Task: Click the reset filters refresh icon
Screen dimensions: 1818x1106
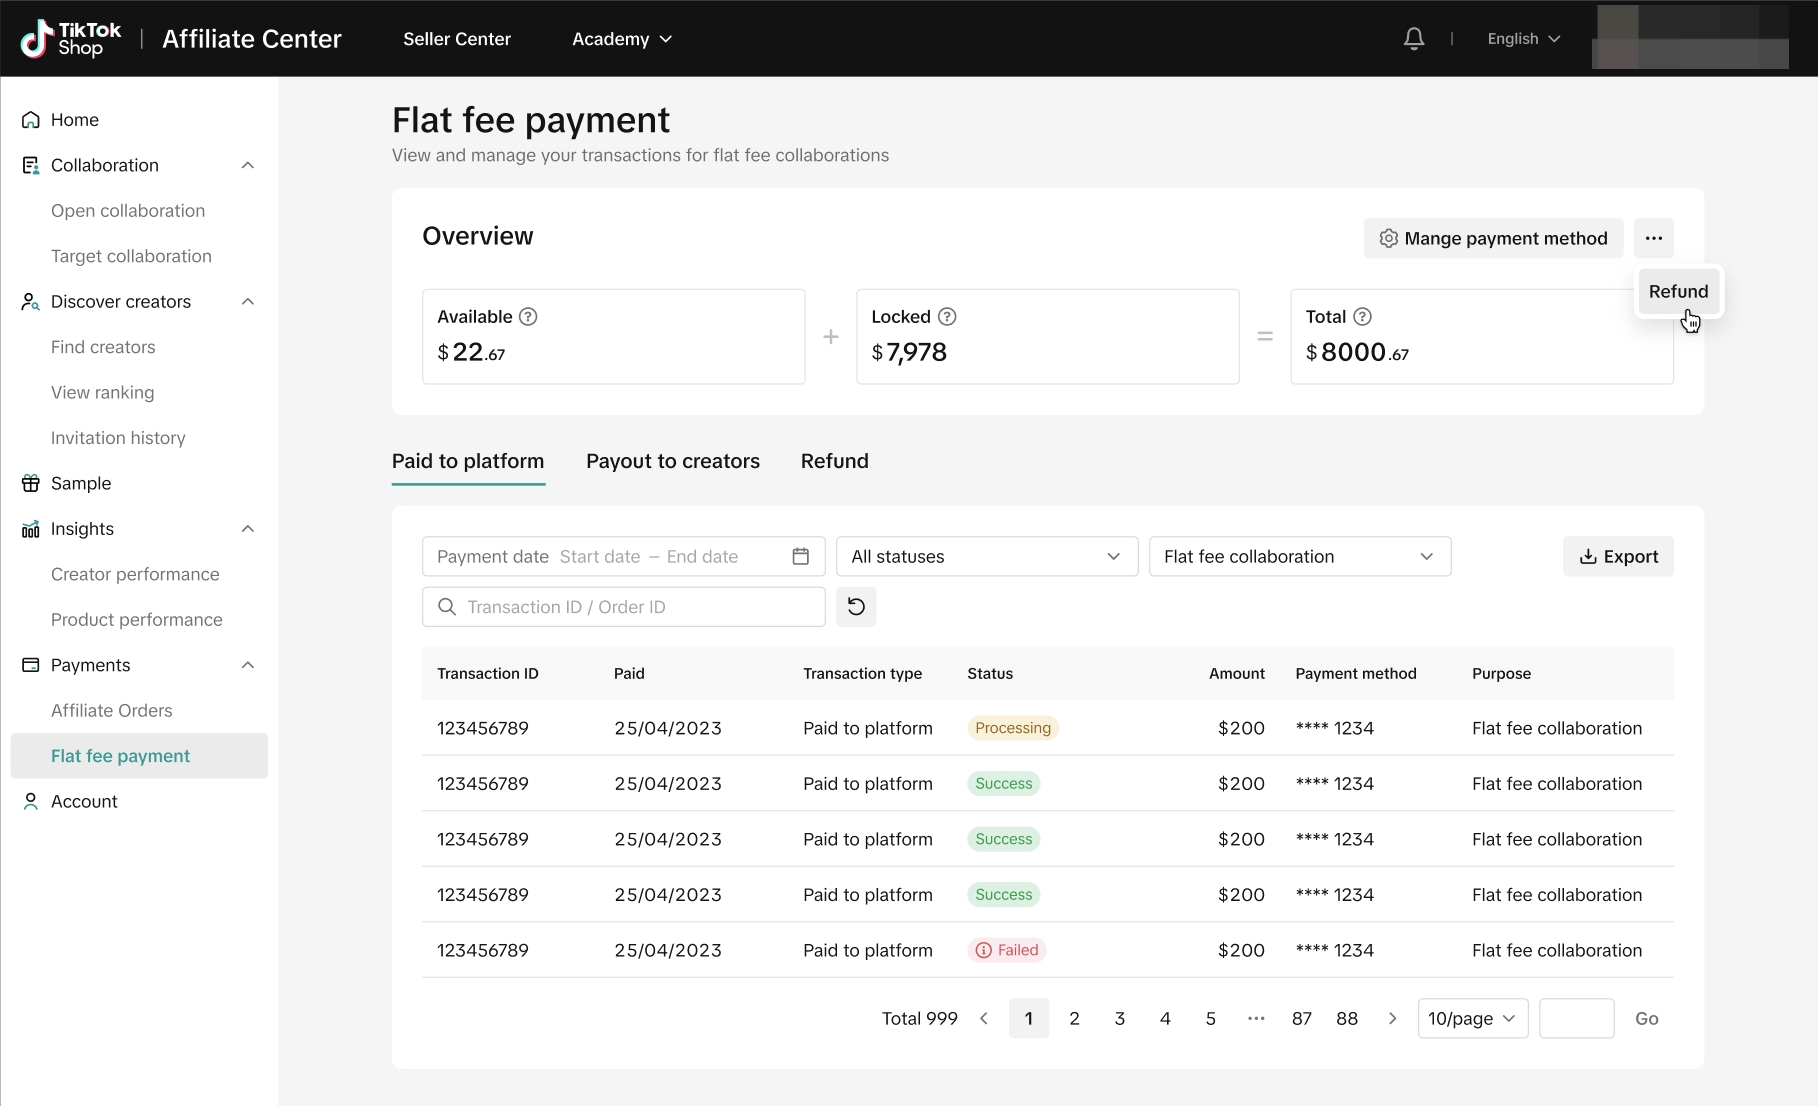Action: (856, 607)
